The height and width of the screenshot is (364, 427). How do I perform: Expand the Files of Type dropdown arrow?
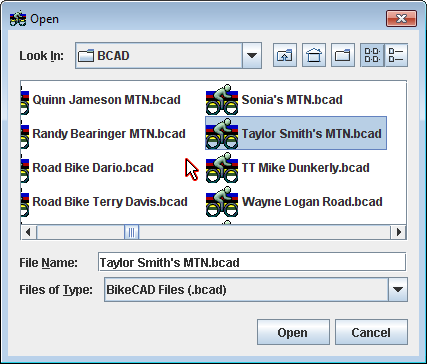click(x=398, y=289)
